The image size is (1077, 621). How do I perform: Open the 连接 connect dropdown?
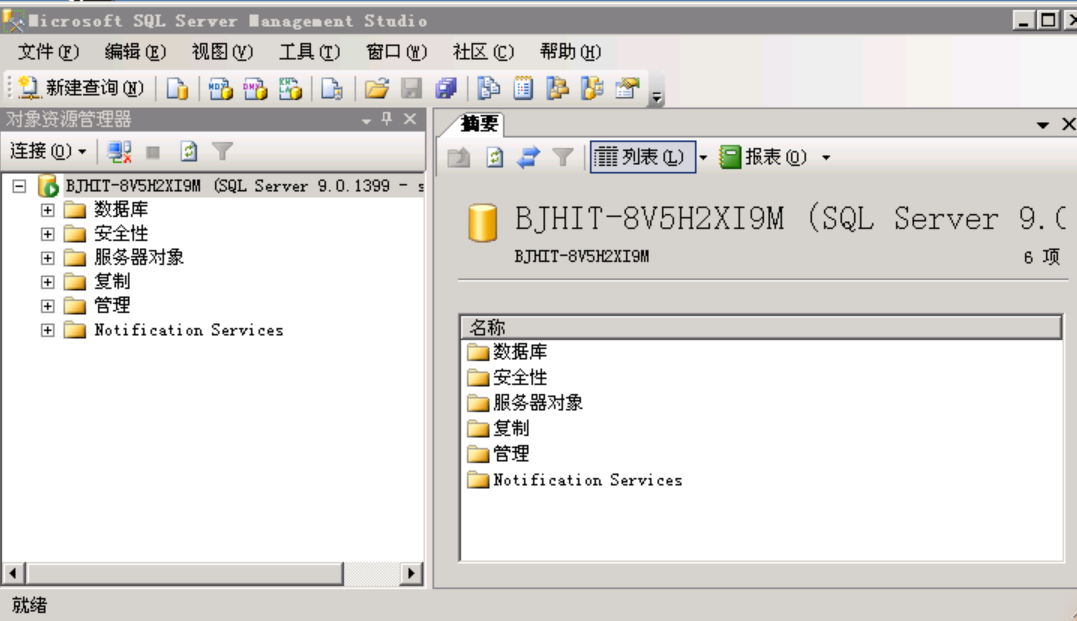pos(48,151)
